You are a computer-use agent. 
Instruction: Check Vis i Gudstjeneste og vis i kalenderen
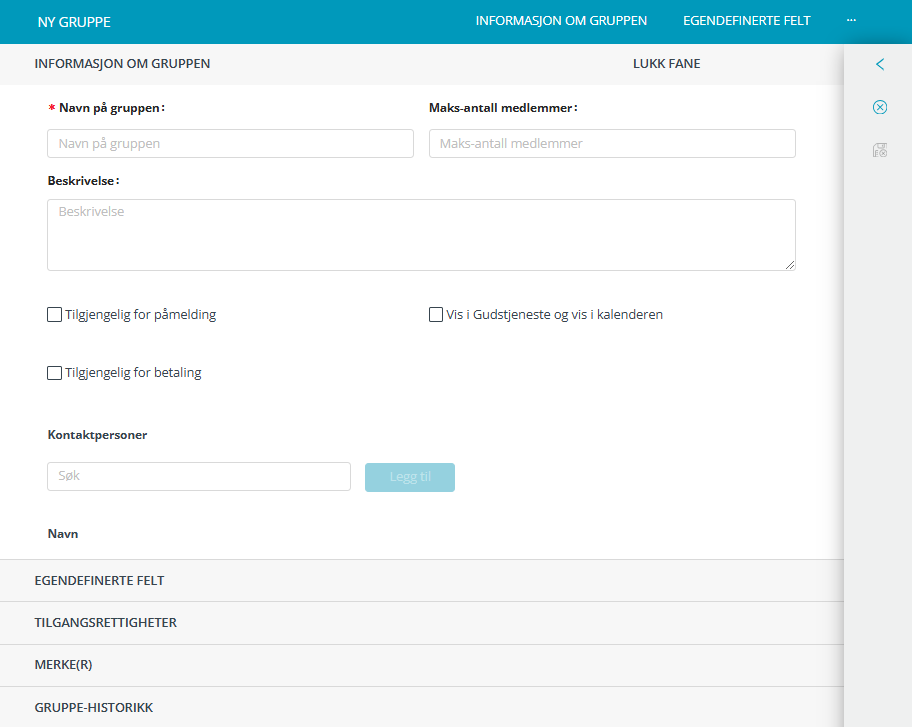pyautogui.click(x=436, y=315)
